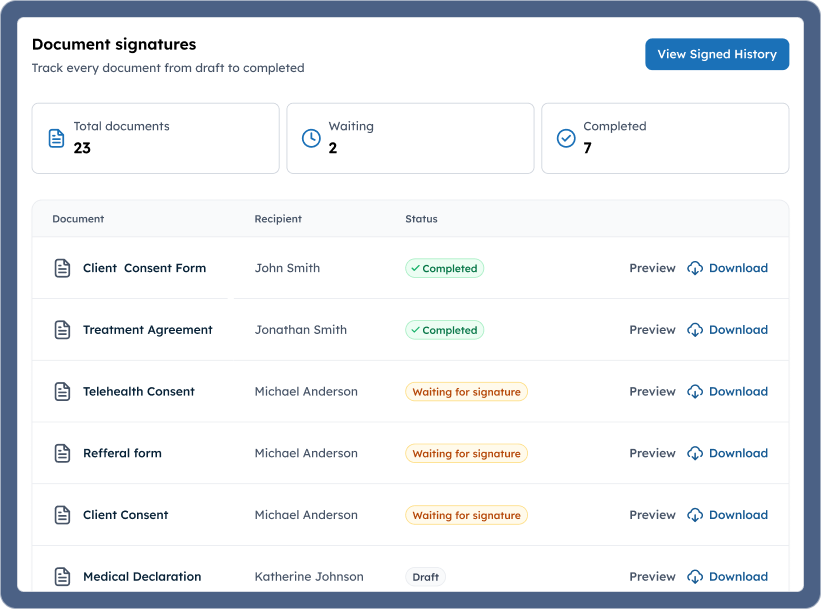The height and width of the screenshot is (609, 821).
Task: Download the Treatment Agreement via text link
Action: (738, 330)
